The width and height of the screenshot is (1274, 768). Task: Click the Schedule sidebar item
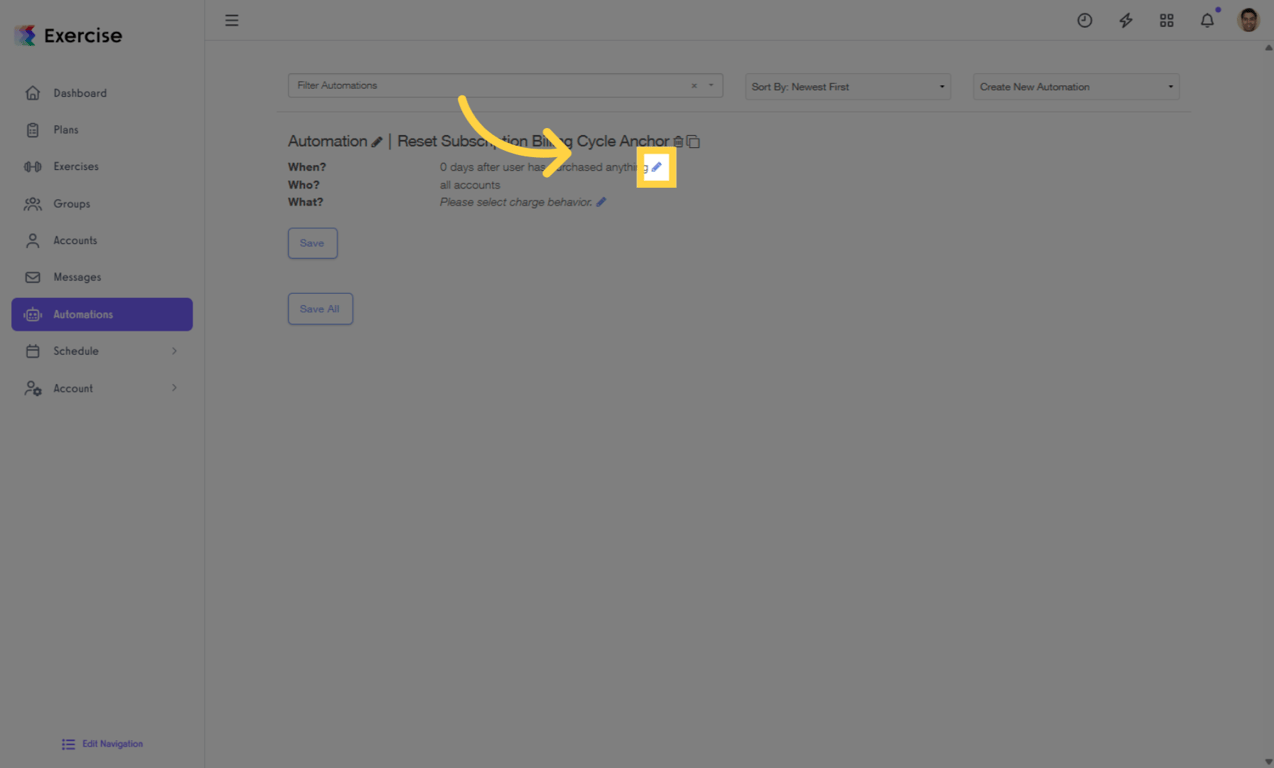pyautogui.click(x=102, y=351)
